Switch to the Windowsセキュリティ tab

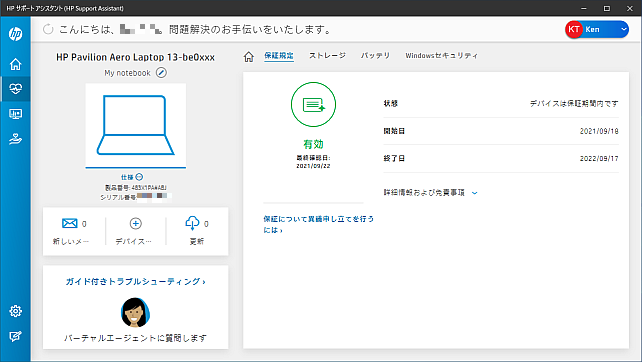(x=441, y=55)
